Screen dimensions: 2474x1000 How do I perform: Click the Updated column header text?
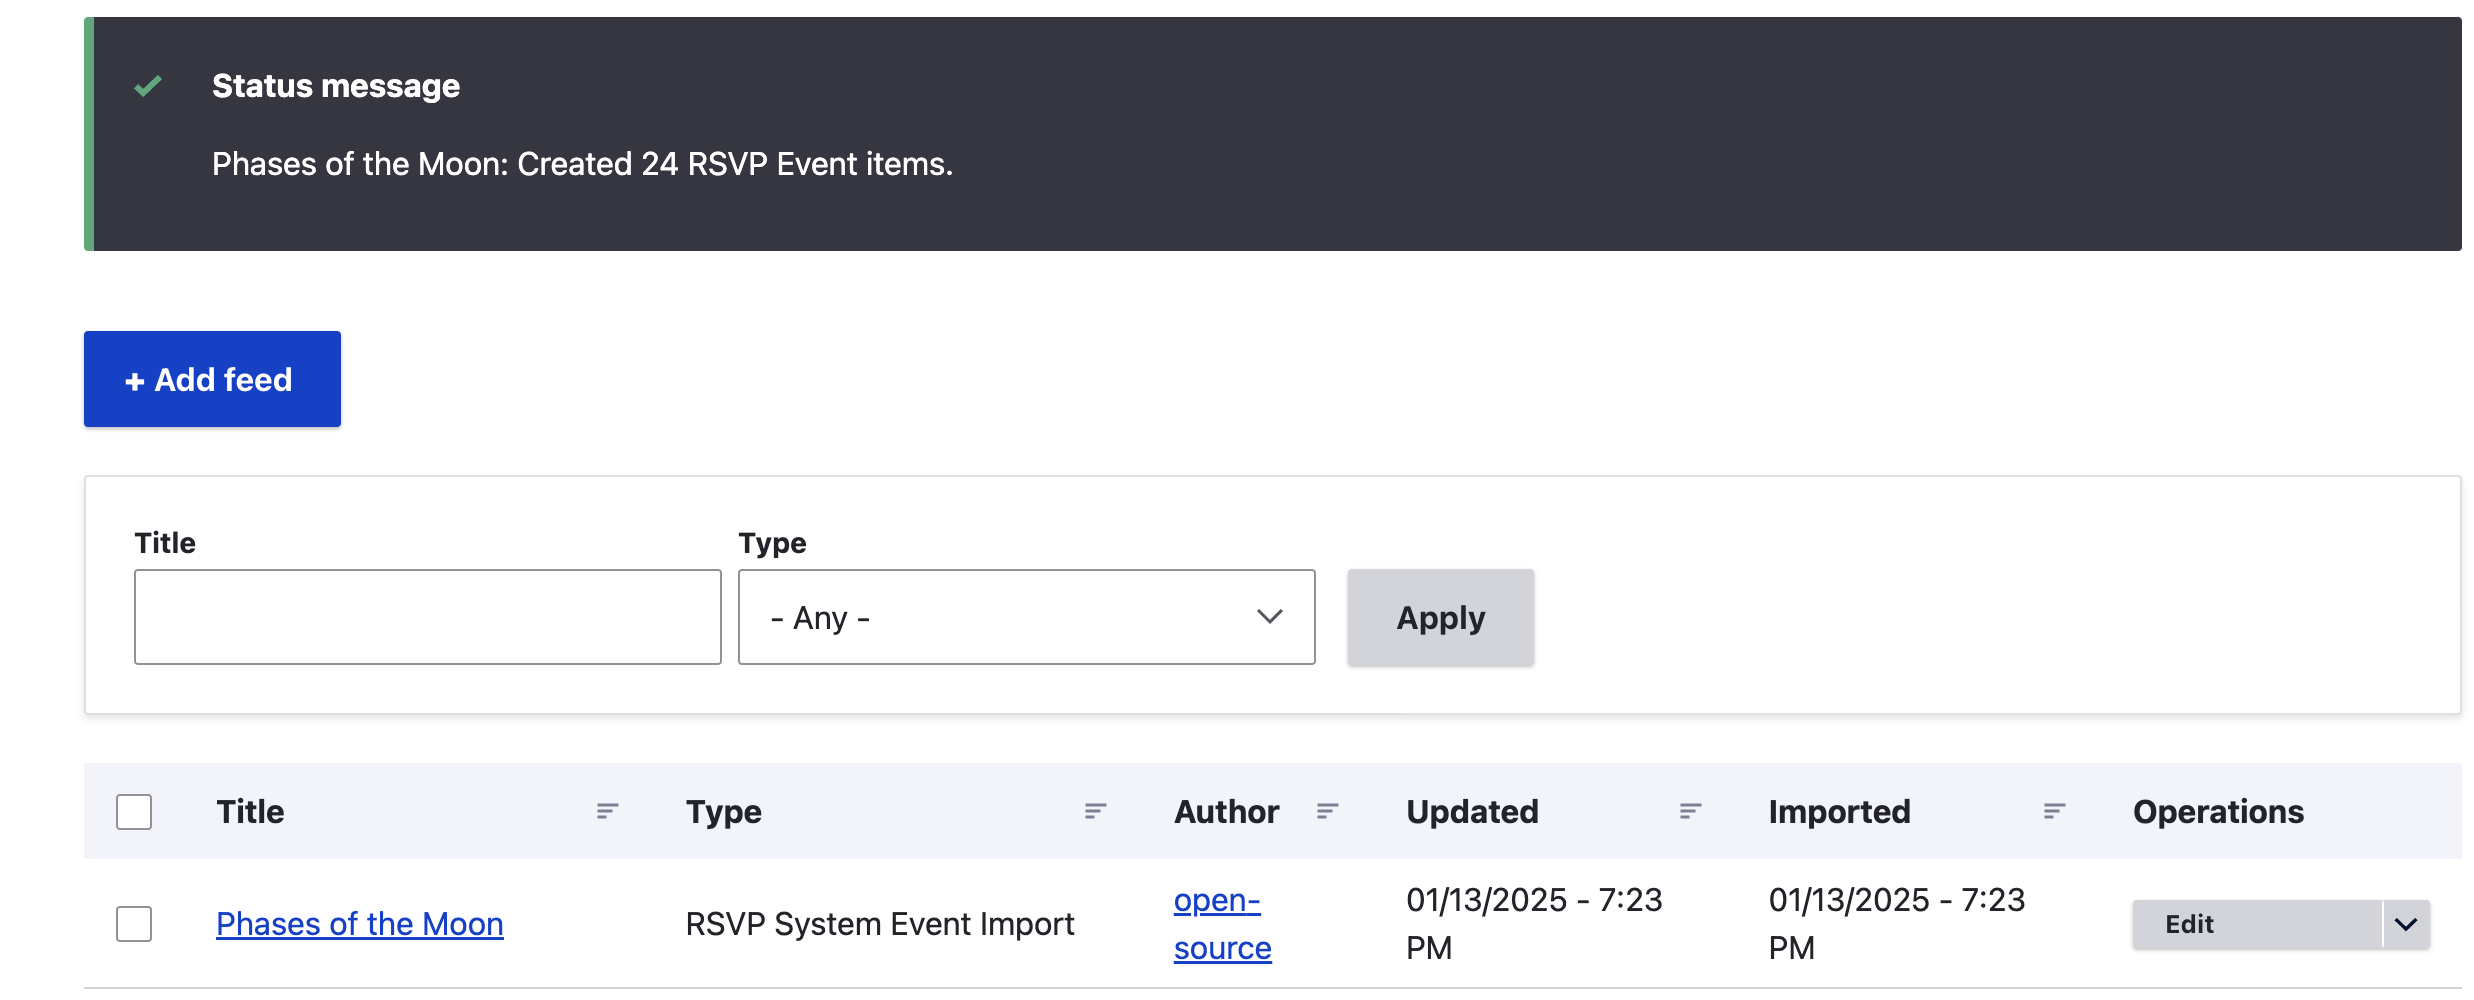pos(1473,812)
